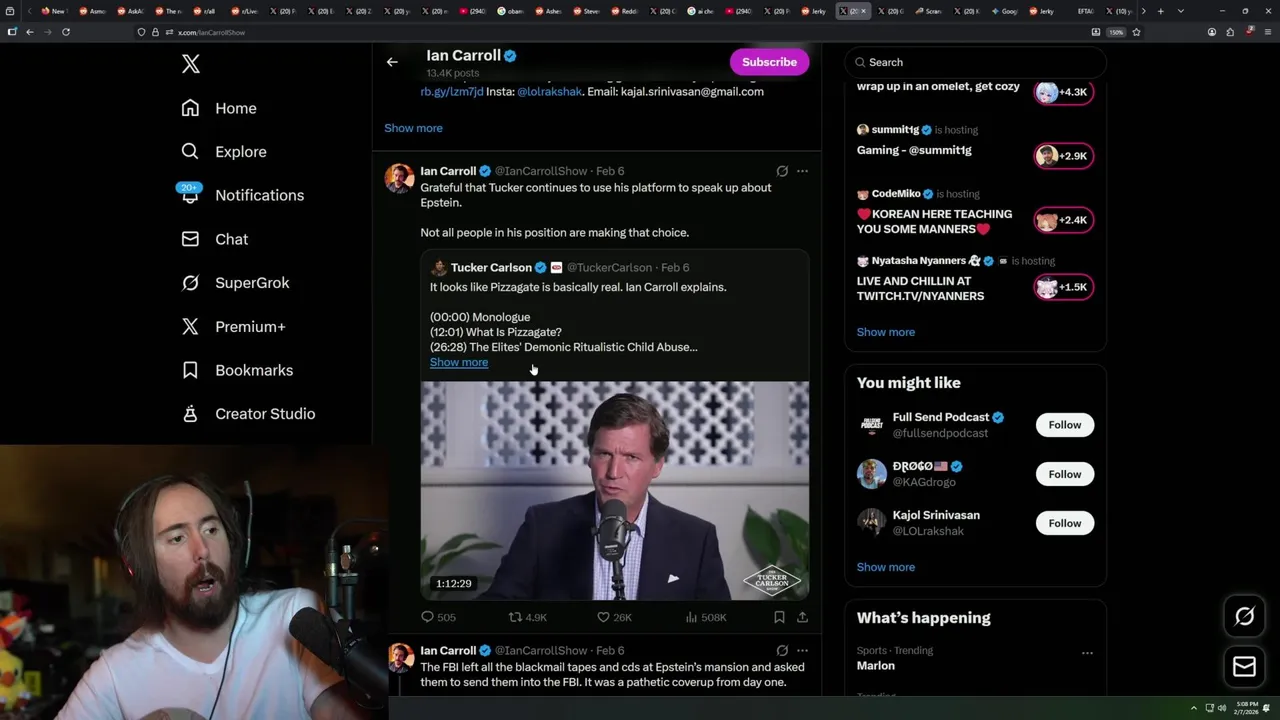Open floating messages envelope button
This screenshot has width=1280, height=720.
1244,667
